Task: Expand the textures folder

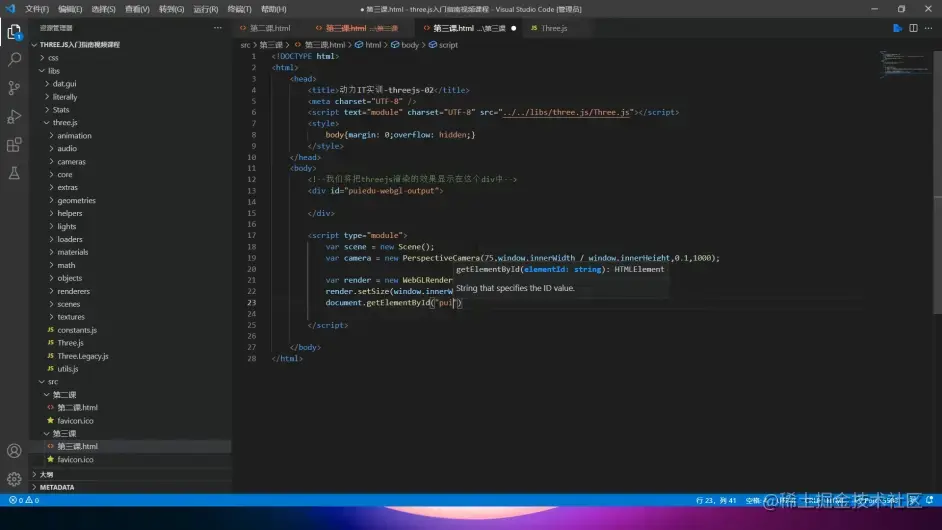Action: (71, 317)
